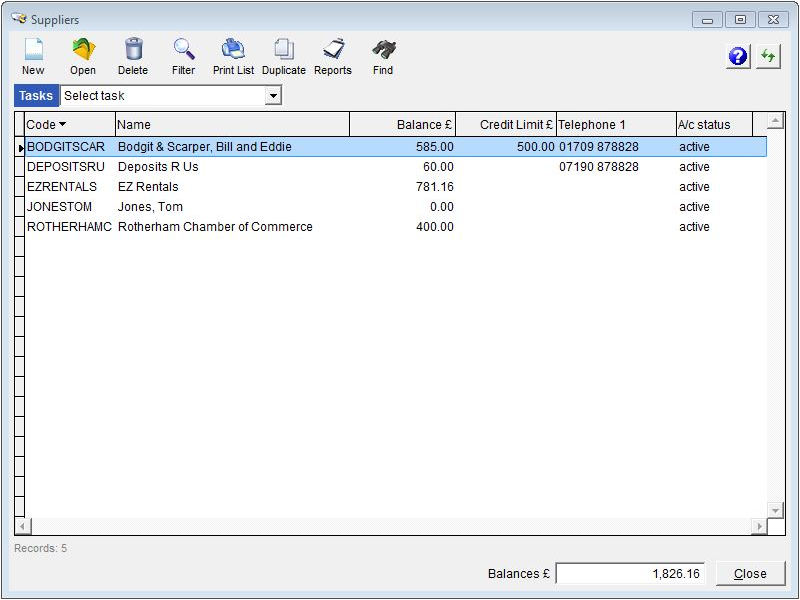Click the 400.00 balance value

[x=435, y=227]
